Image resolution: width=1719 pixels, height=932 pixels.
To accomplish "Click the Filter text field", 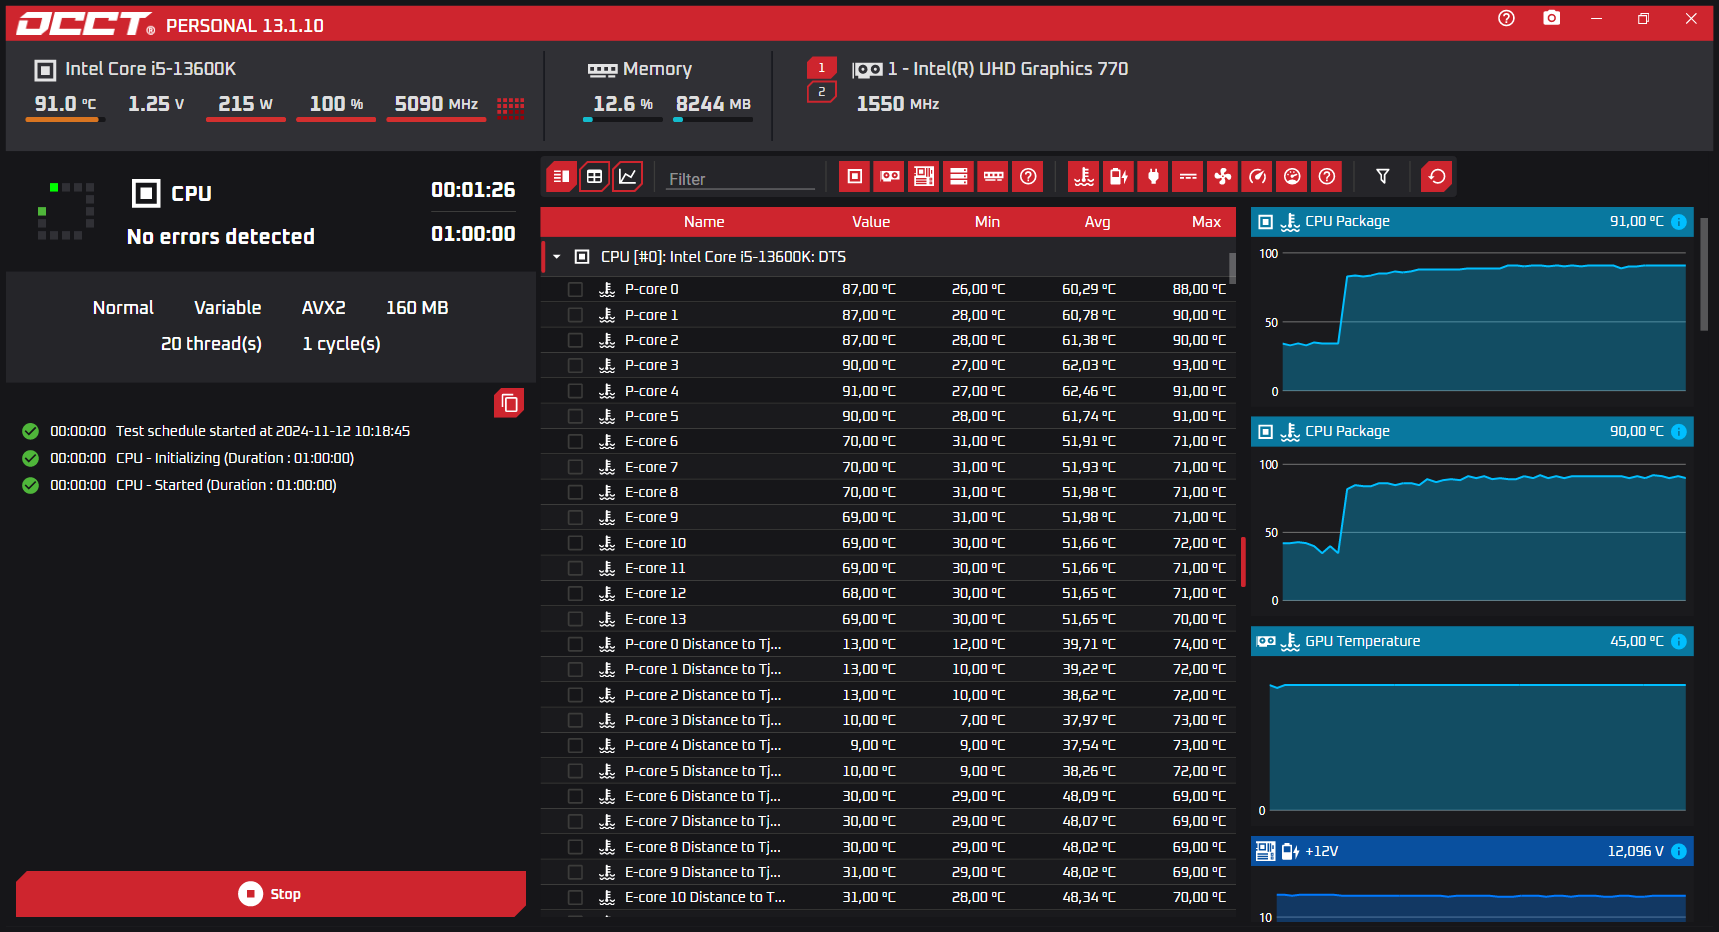I will (741, 179).
